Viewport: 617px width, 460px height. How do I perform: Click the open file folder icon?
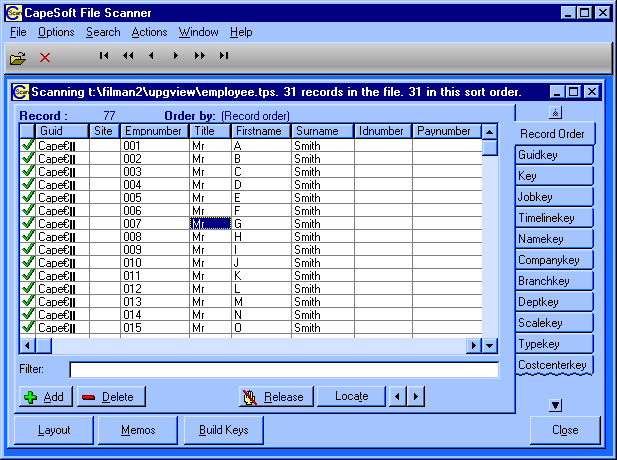[x=18, y=58]
